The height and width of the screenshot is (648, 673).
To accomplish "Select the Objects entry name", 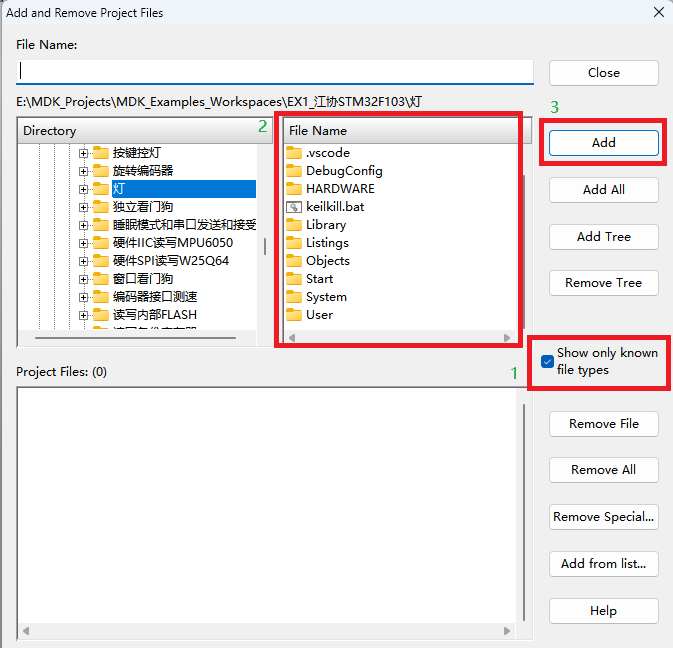I will [327, 261].
